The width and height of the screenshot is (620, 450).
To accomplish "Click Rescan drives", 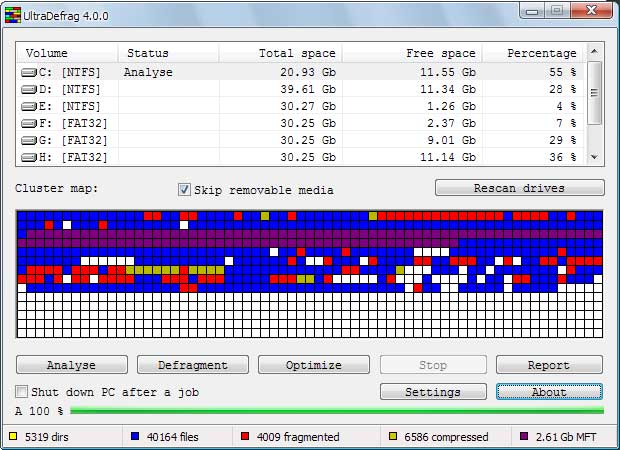I will point(520,188).
